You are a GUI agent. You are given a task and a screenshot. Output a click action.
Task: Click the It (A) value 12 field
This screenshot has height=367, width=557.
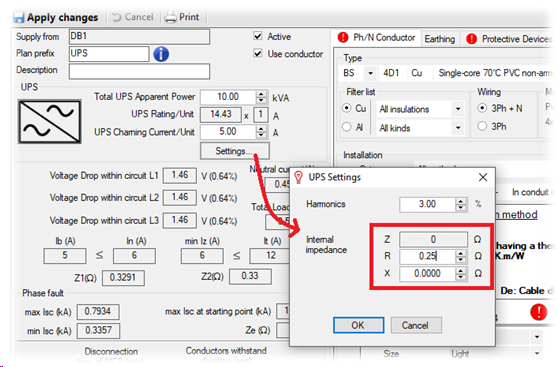click(270, 256)
